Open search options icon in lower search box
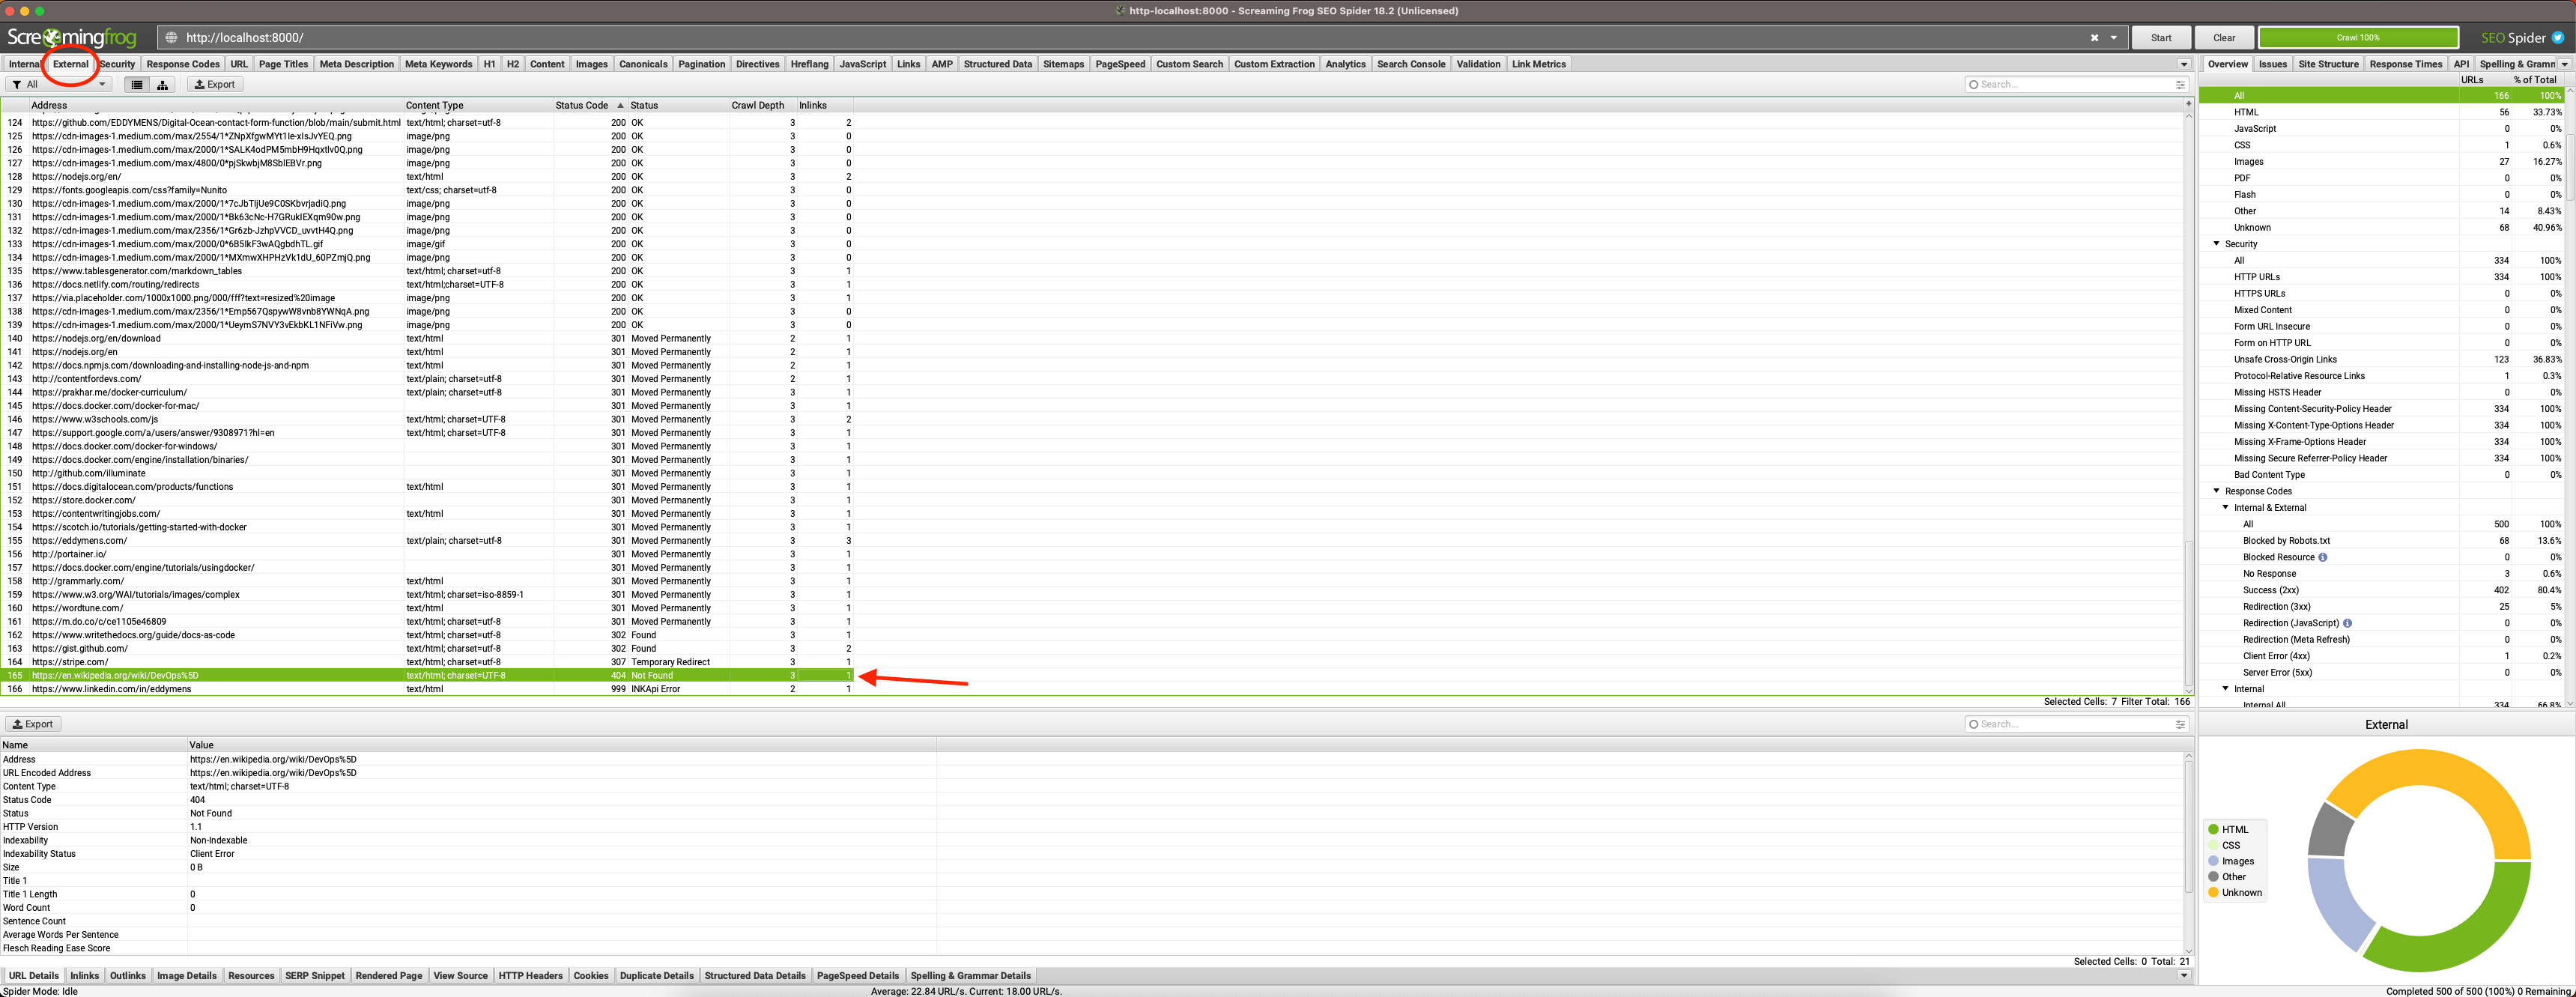 pyautogui.click(x=2180, y=724)
